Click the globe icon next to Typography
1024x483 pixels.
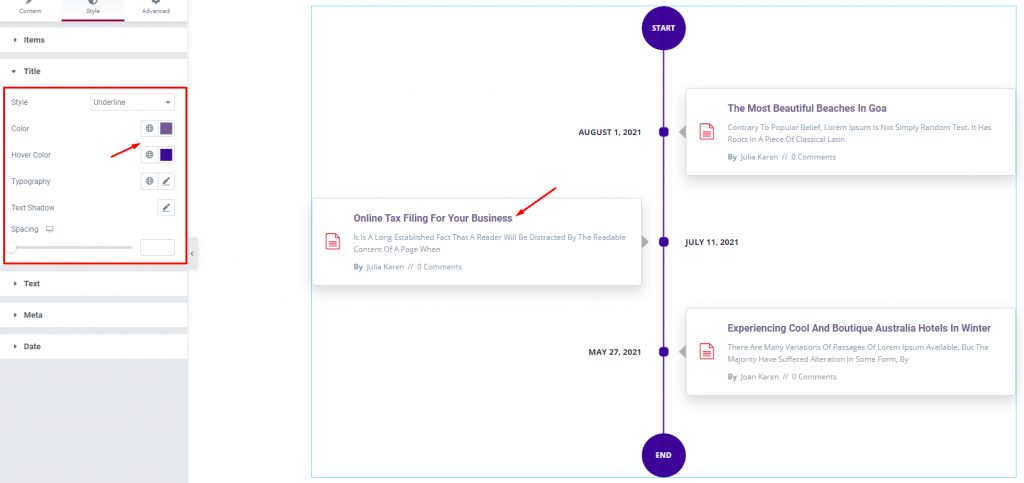pyautogui.click(x=150, y=181)
